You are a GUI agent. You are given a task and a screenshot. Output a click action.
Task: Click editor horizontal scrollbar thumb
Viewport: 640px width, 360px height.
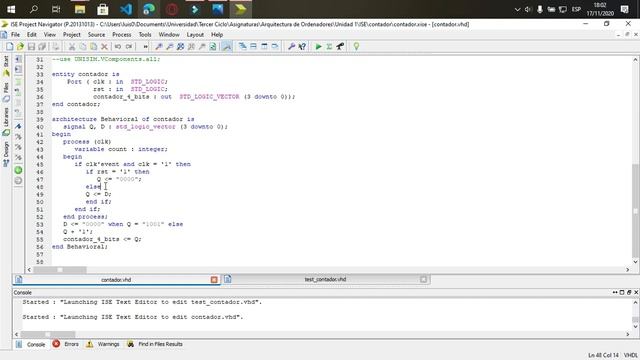pos(60,270)
